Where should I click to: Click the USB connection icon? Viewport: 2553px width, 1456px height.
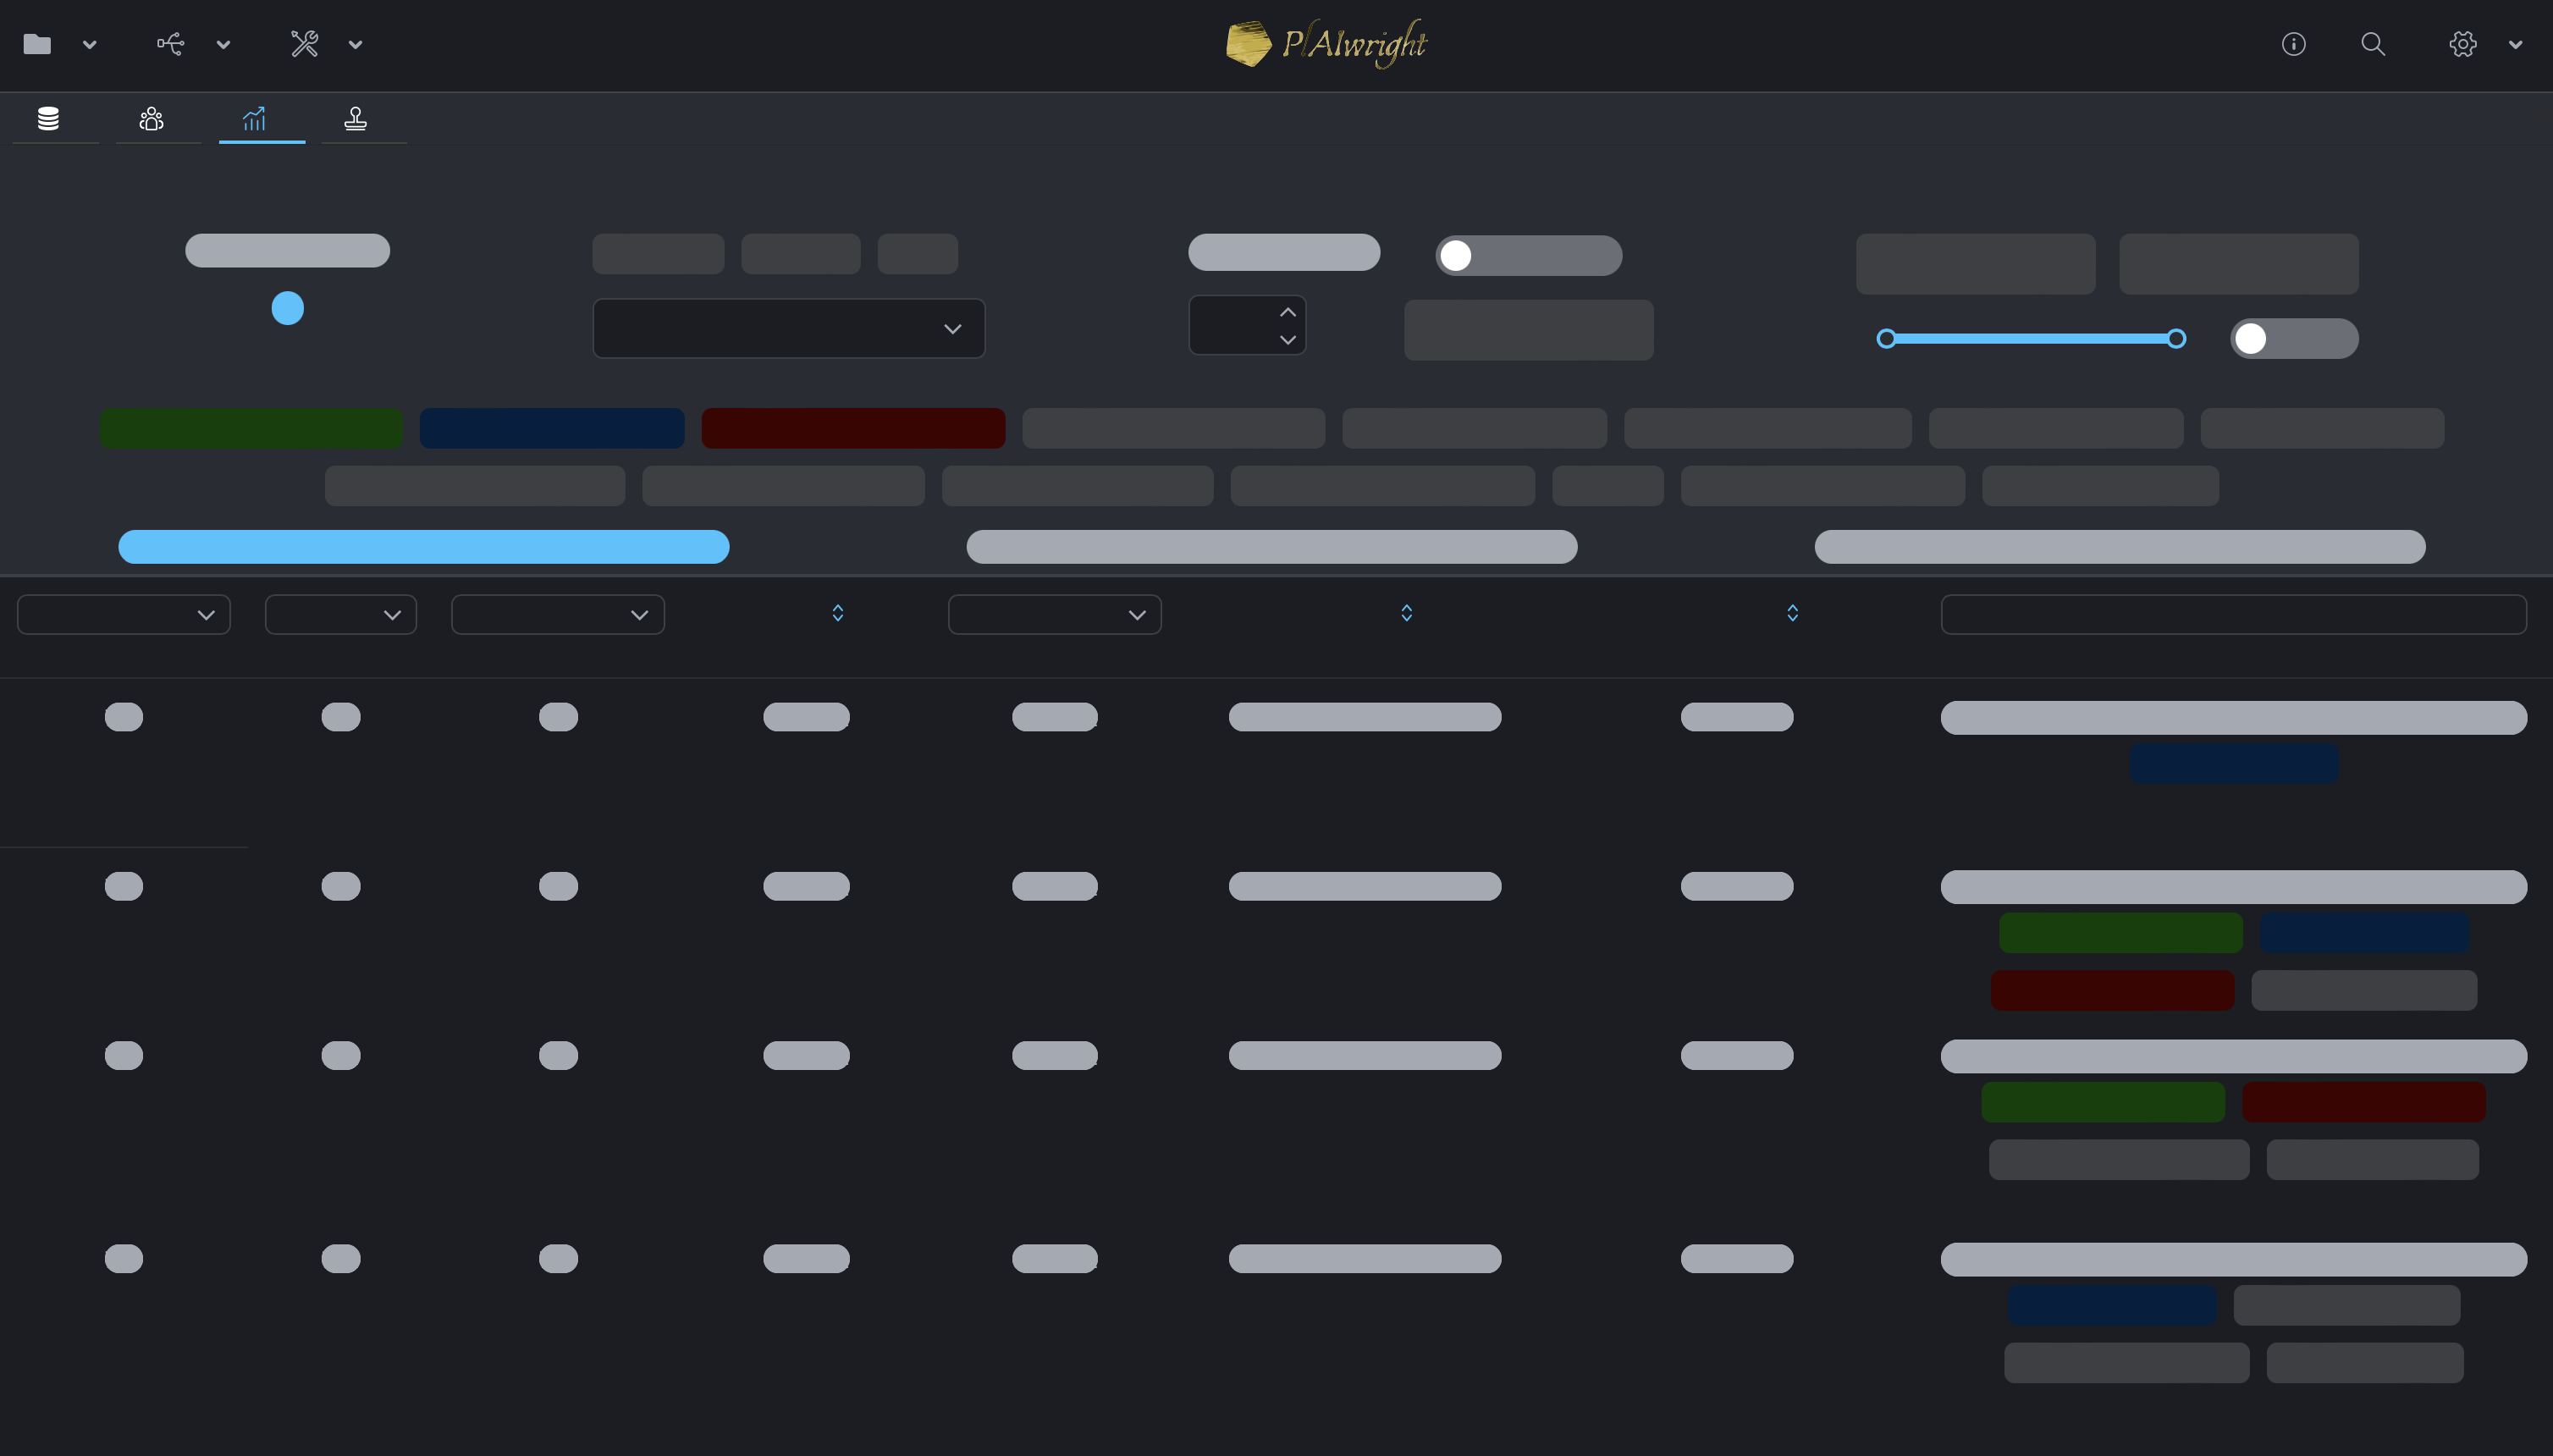click(171, 44)
